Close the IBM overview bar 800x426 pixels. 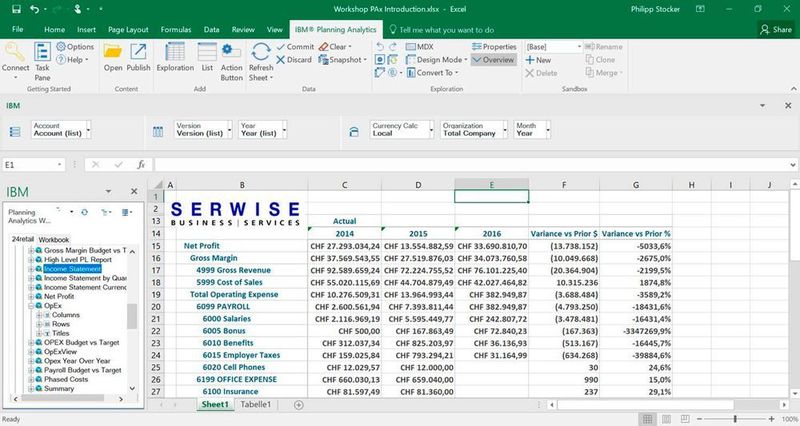coord(788,106)
